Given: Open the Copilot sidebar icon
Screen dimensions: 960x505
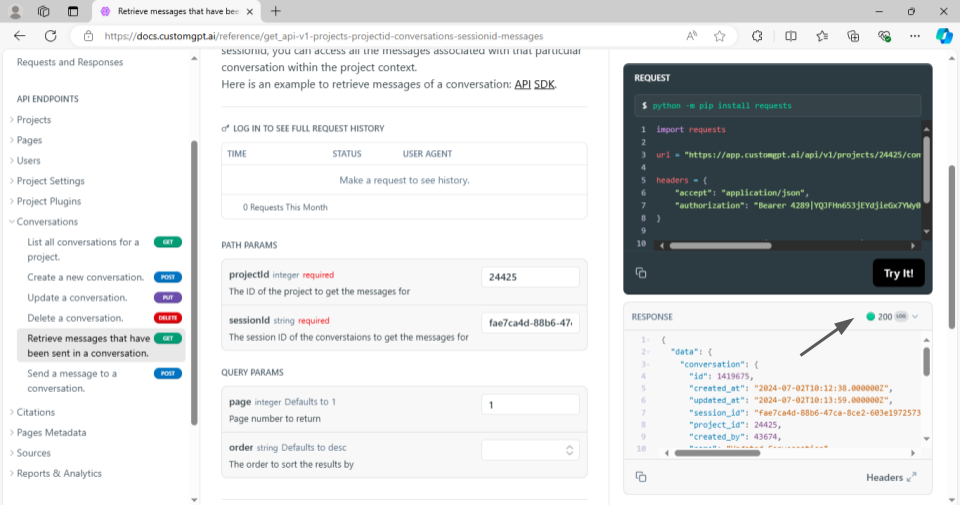Looking at the screenshot, I should click(x=944, y=36).
